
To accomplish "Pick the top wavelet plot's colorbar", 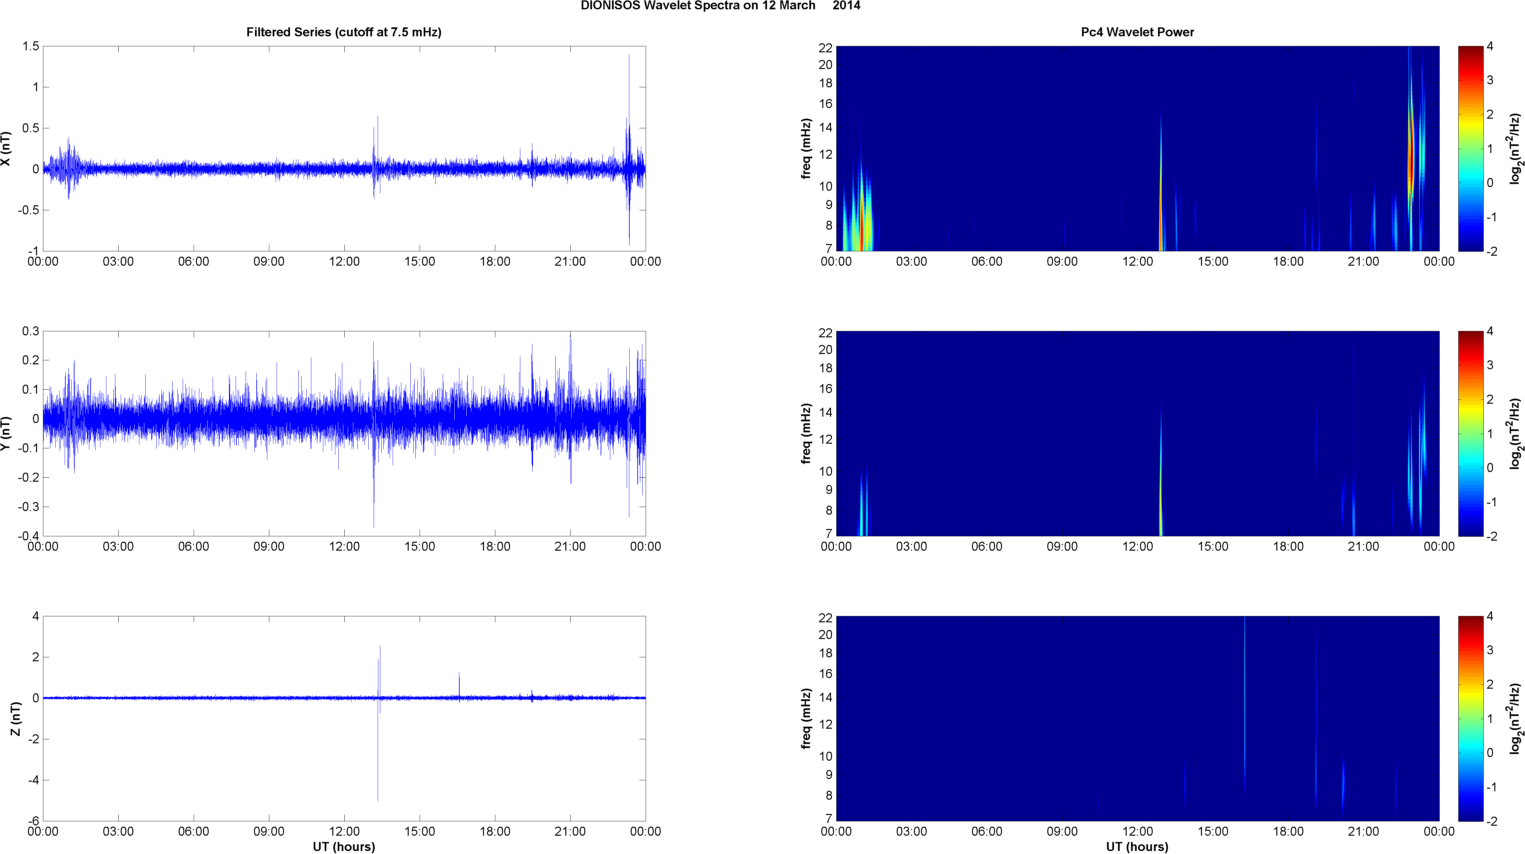I will [x=1470, y=148].
